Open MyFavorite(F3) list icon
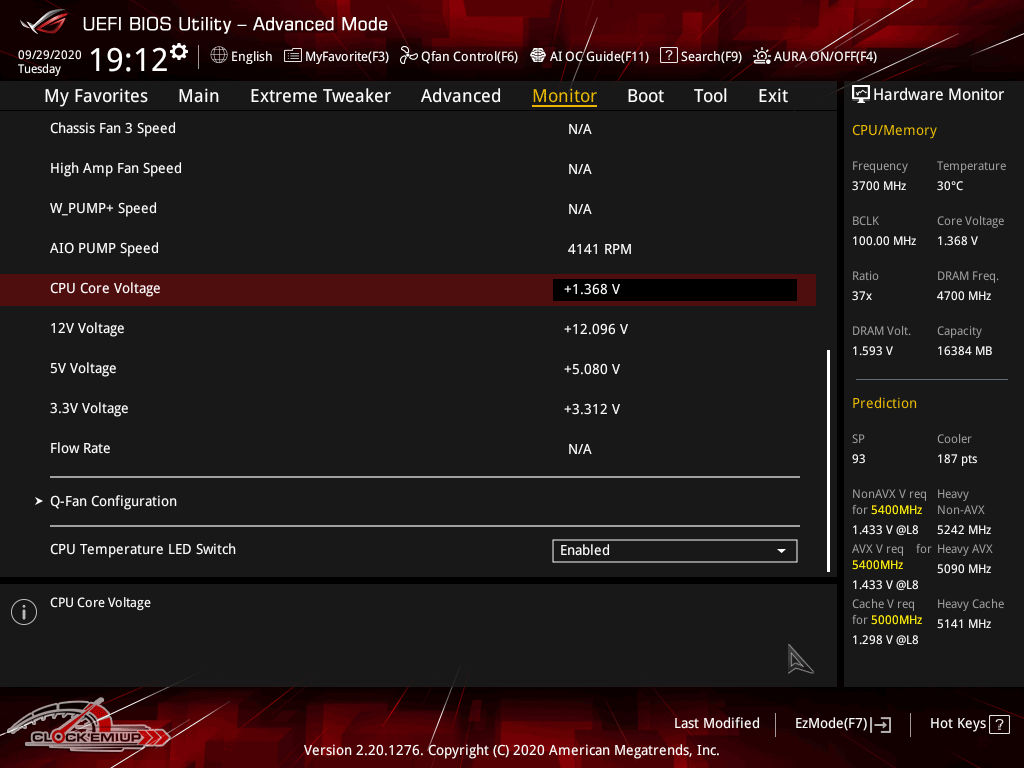Screen dimensions: 1024x768 coord(293,56)
